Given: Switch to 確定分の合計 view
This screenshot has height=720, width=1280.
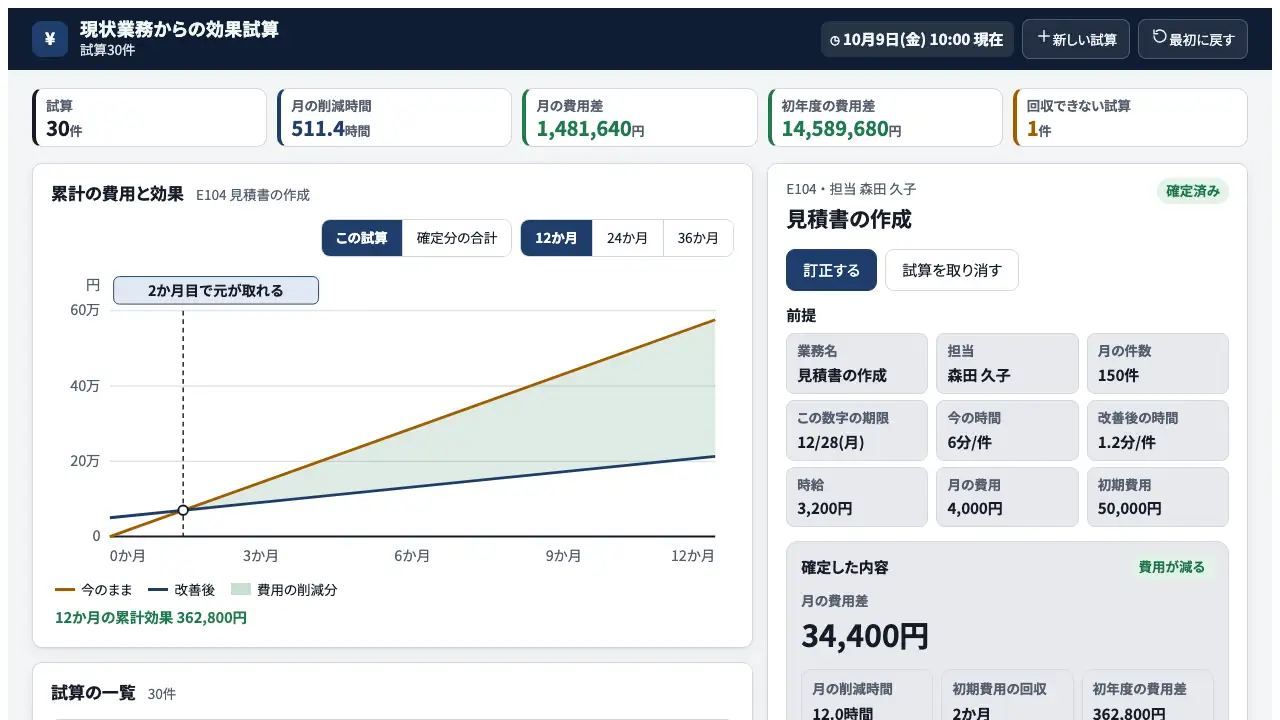Looking at the screenshot, I should point(457,238).
